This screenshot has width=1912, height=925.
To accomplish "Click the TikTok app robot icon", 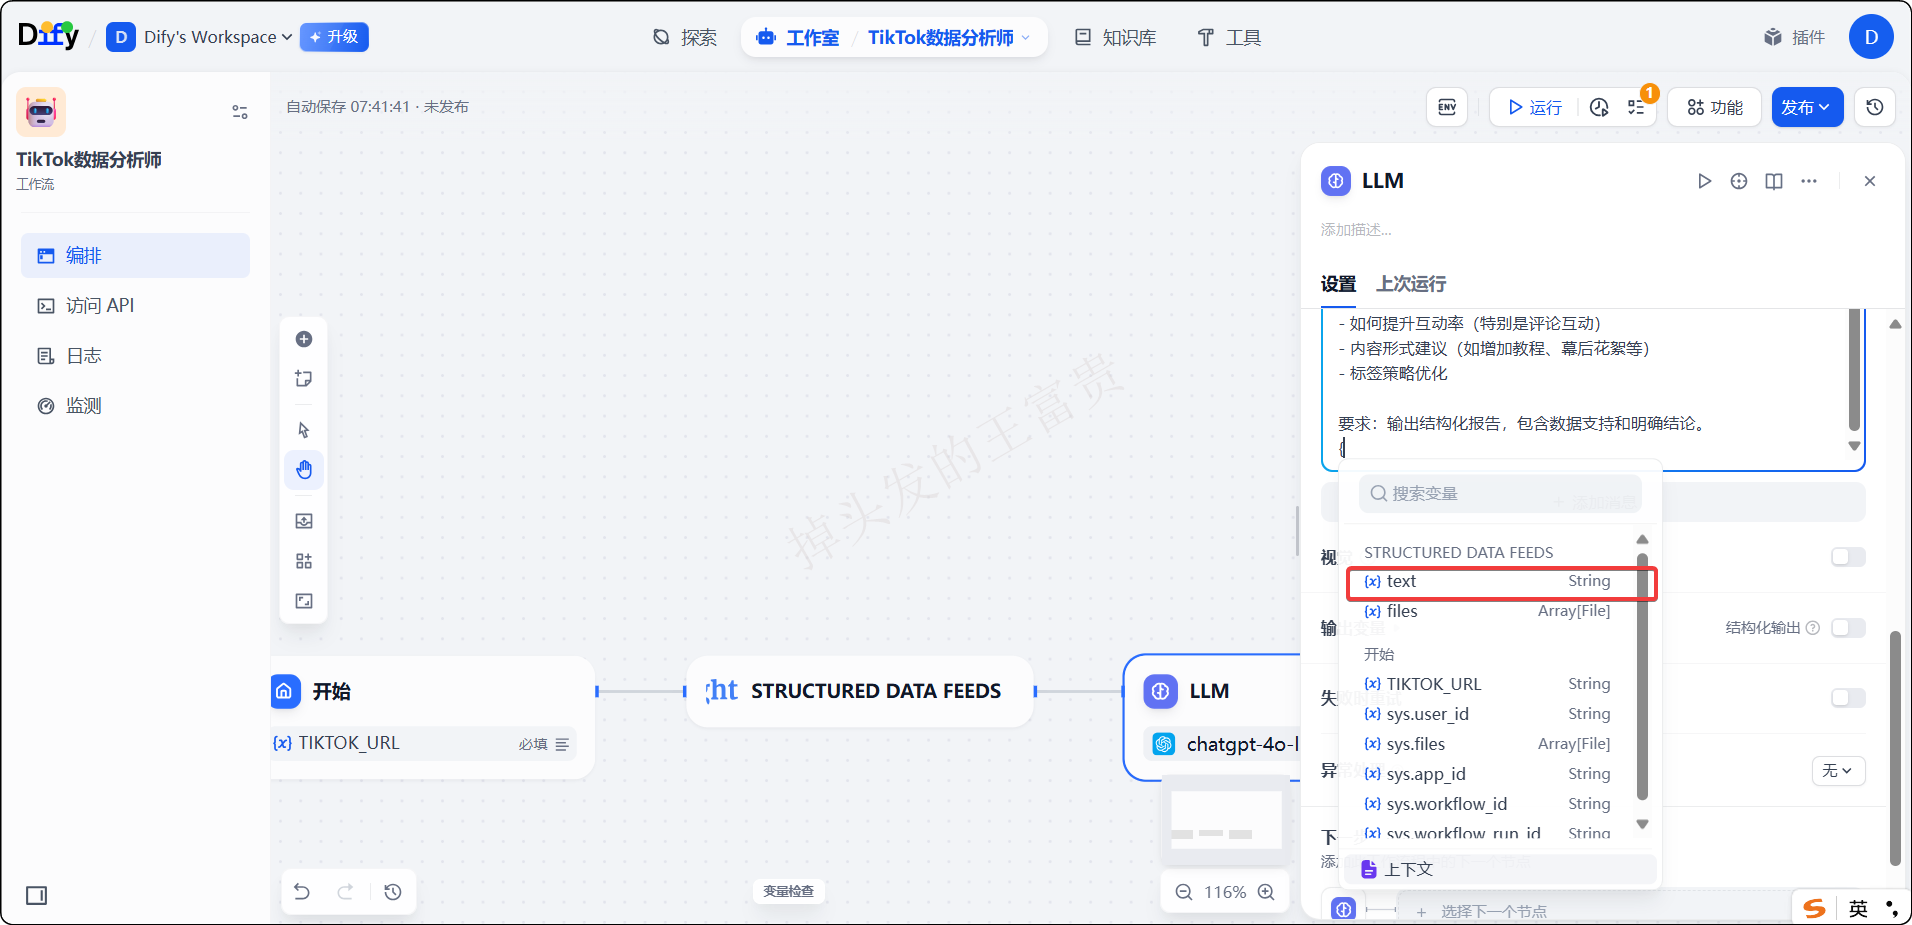I will [x=41, y=111].
